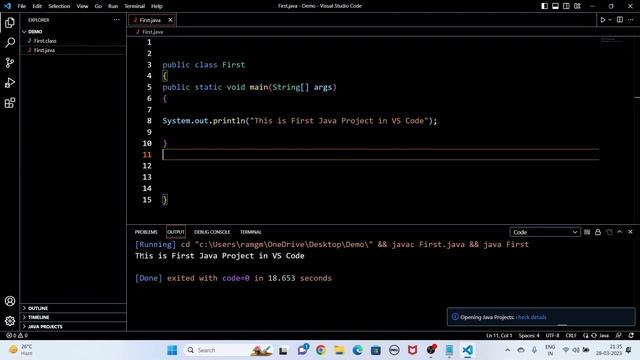Collapse the DEMO folder section
Screen dimensions: 640x360
tap(73, 31)
